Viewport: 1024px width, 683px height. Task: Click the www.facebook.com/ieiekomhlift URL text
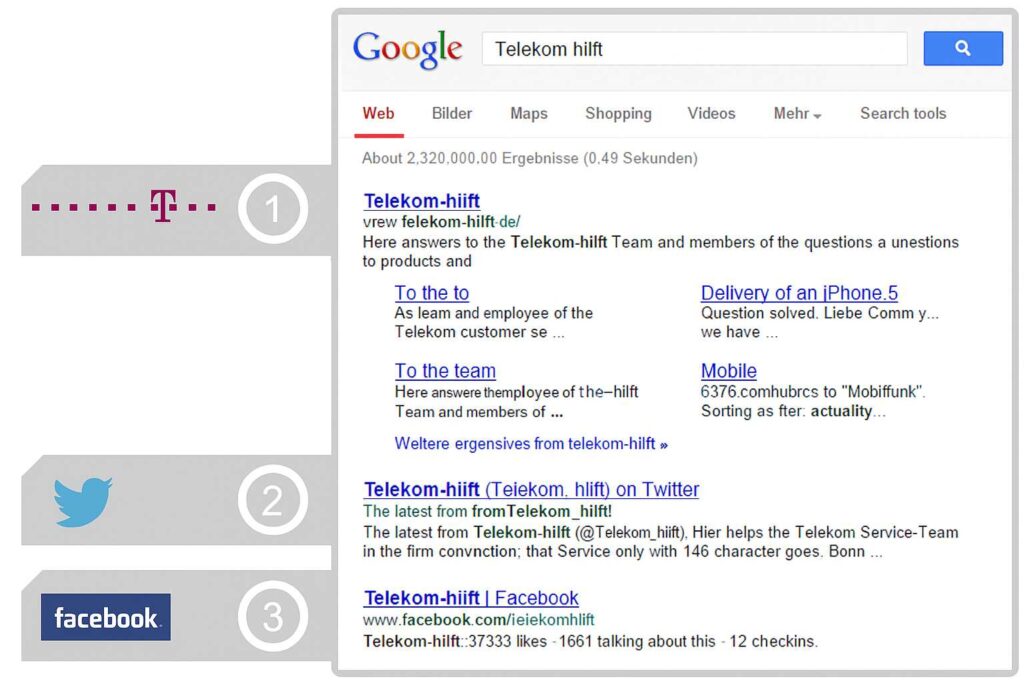479,620
